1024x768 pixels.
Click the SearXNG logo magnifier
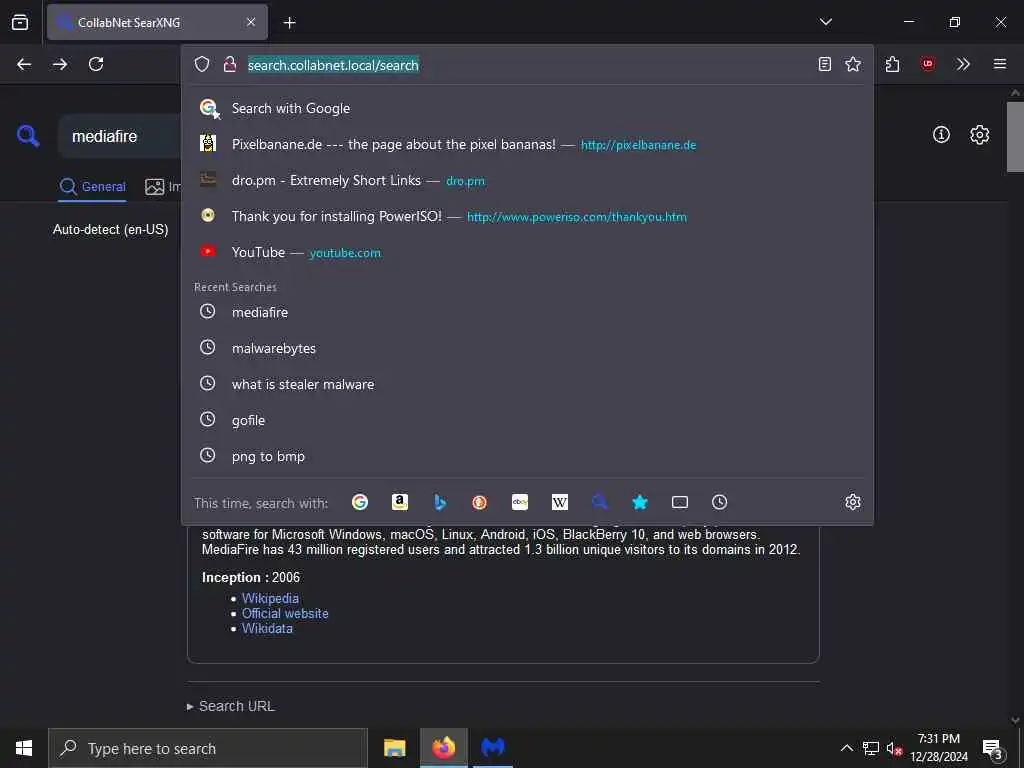tap(28, 136)
